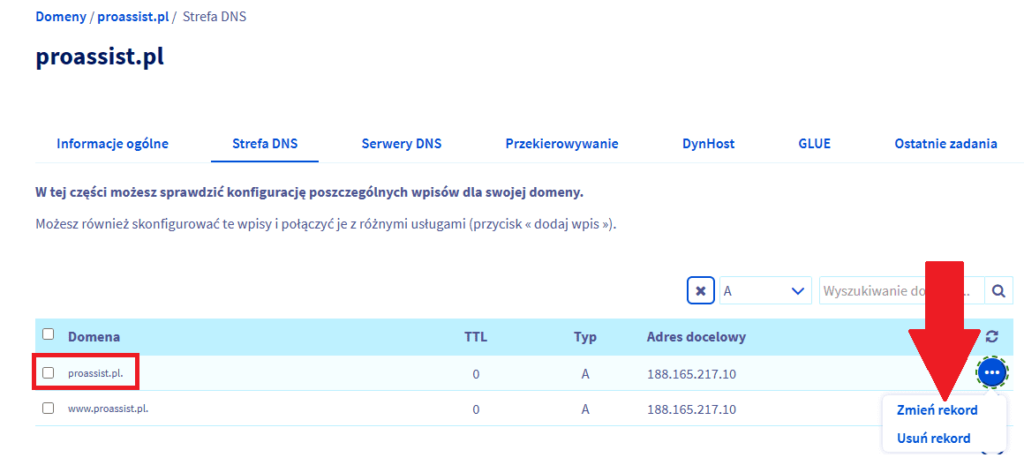Click the search magnifier icon
The height and width of the screenshot is (465, 1024).
[x=997, y=291]
